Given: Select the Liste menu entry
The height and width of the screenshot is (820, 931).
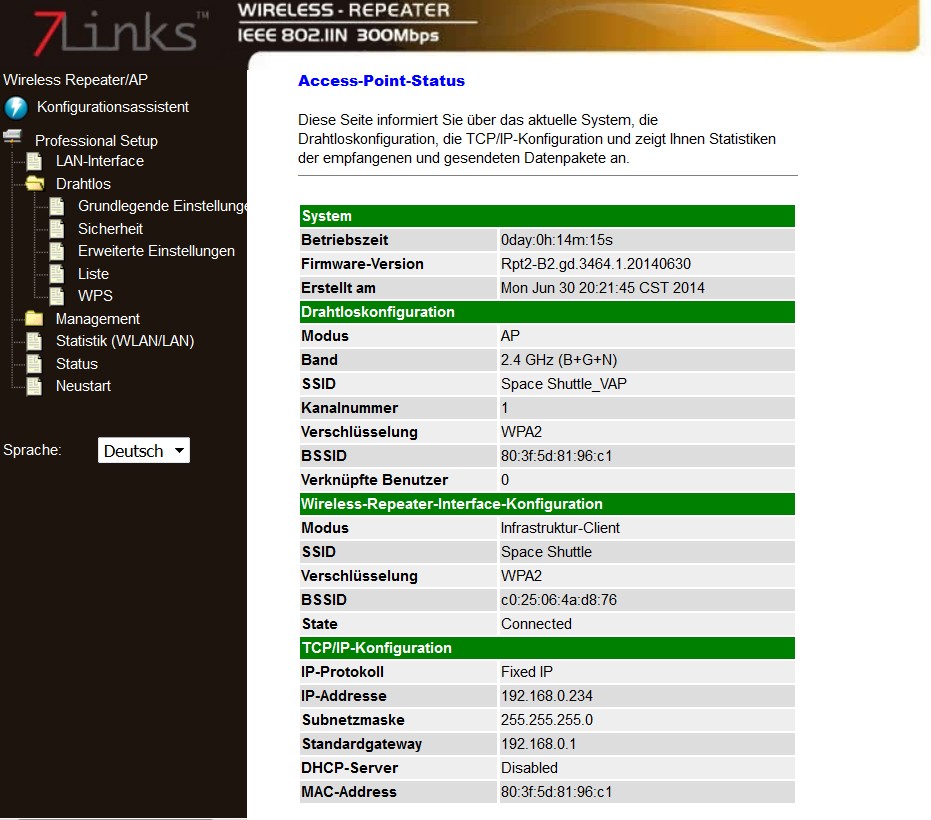Looking at the screenshot, I should [x=93, y=274].
